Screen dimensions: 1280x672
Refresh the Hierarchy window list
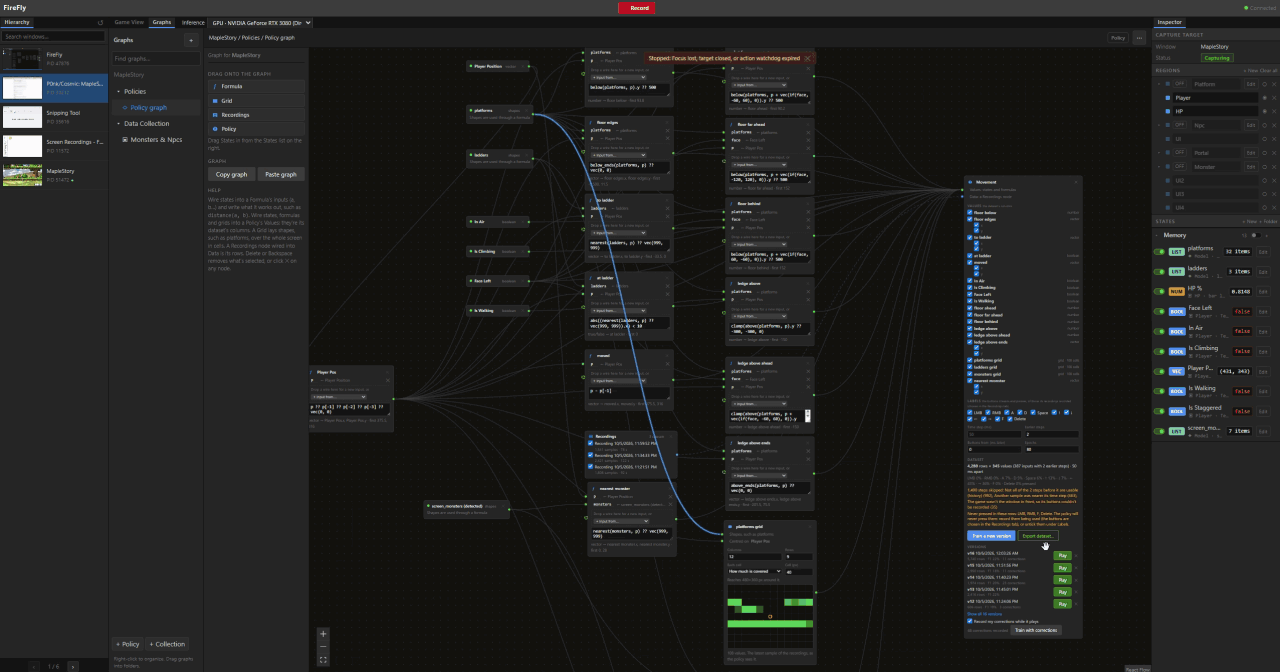click(x=100, y=22)
